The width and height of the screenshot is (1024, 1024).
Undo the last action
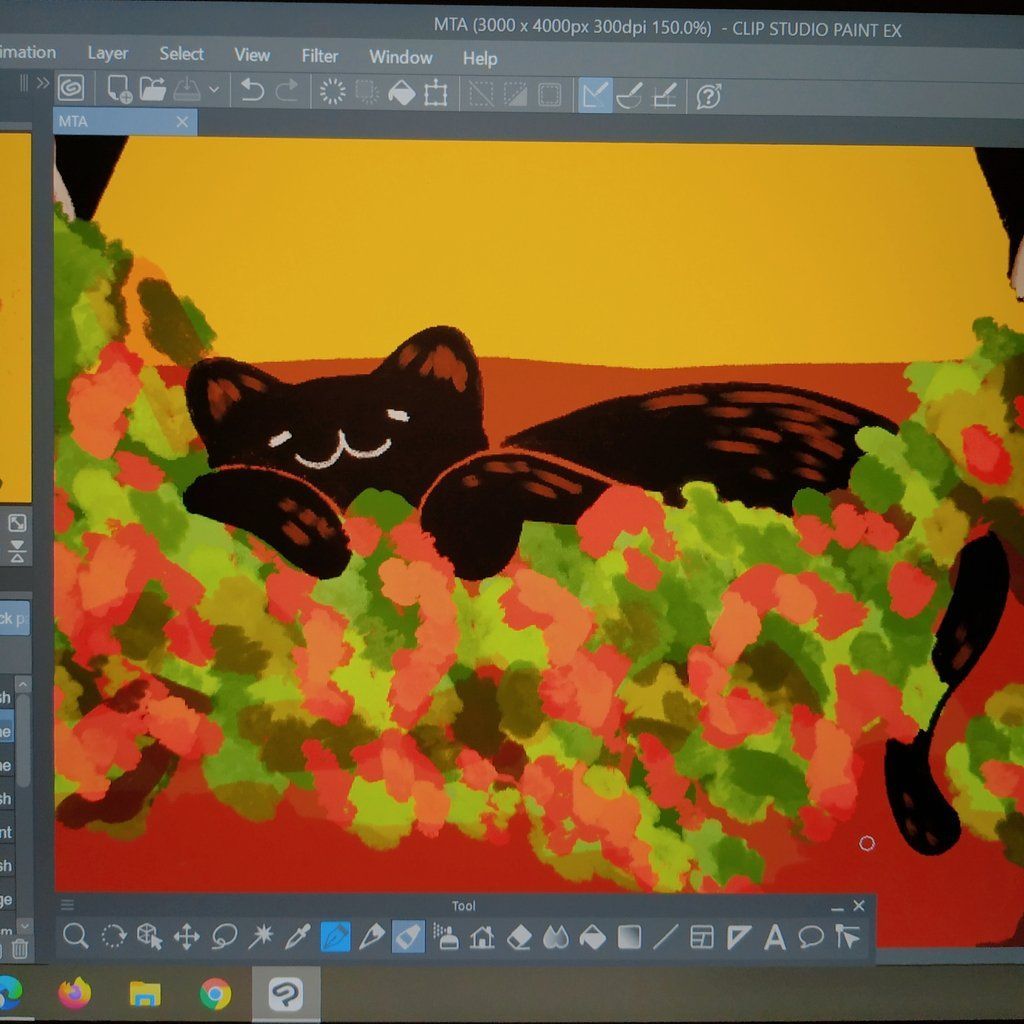[252, 90]
